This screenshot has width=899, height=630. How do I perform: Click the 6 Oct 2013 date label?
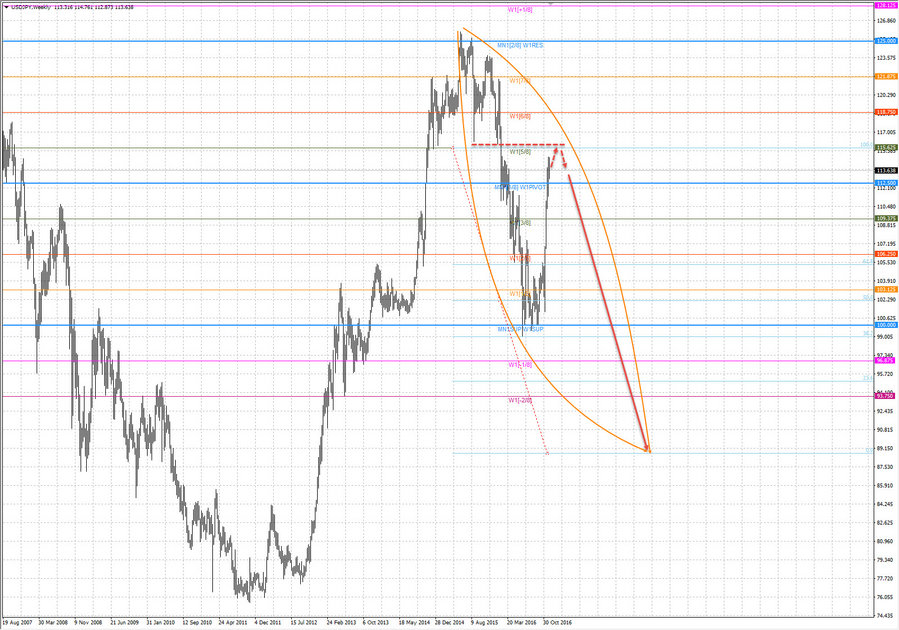pyautogui.click(x=376, y=622)
